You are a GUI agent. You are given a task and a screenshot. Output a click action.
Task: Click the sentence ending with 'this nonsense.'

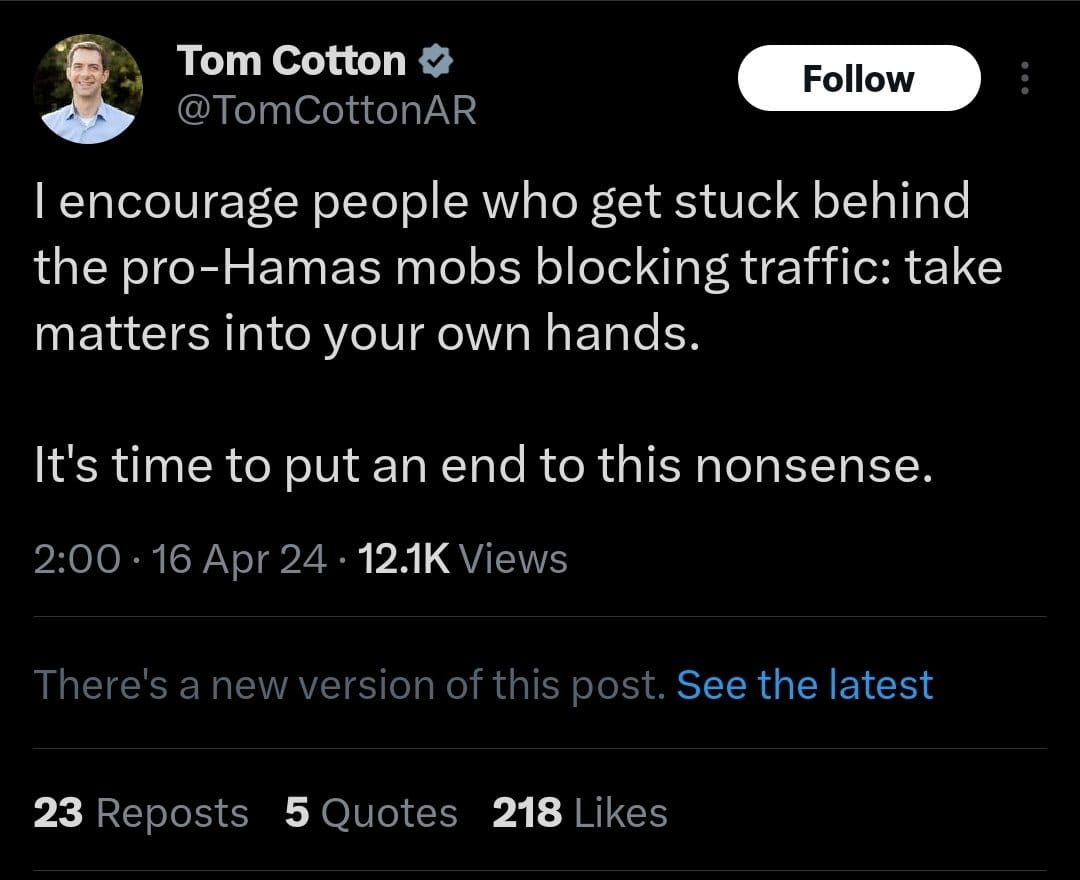(x=484, y=465)
